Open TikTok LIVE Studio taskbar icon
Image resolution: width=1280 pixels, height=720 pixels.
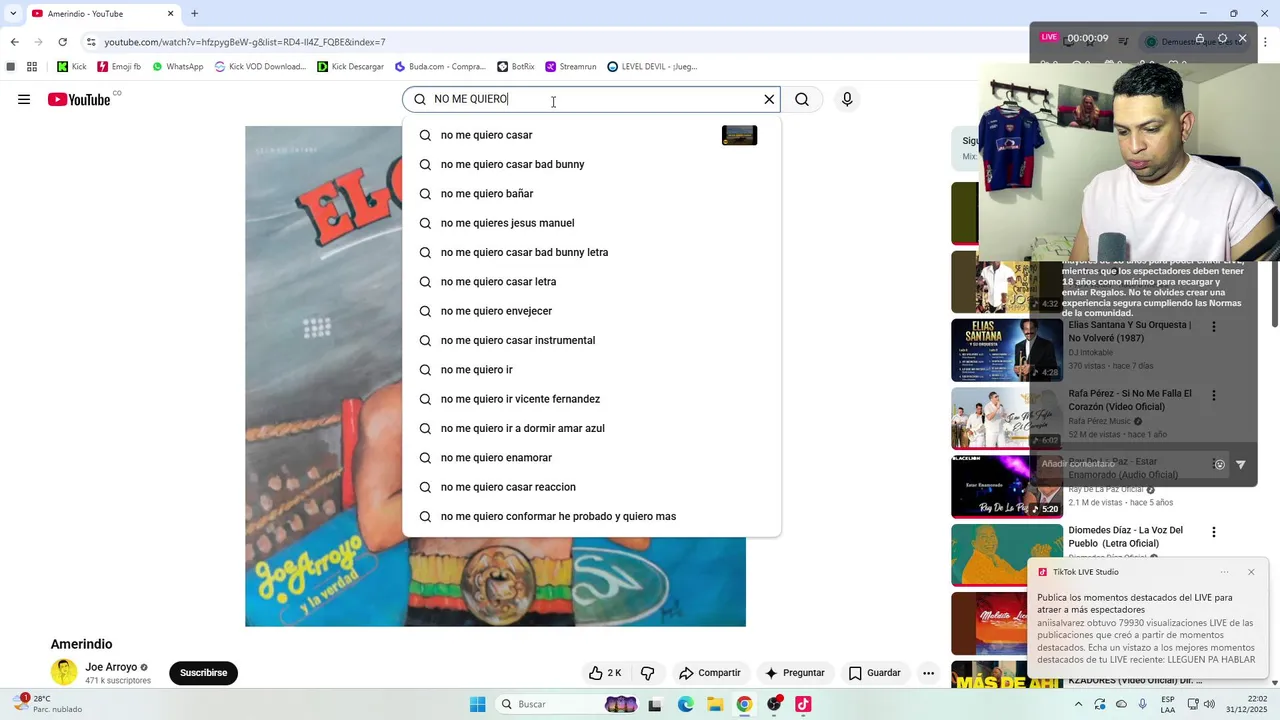(x=803, y=704)
